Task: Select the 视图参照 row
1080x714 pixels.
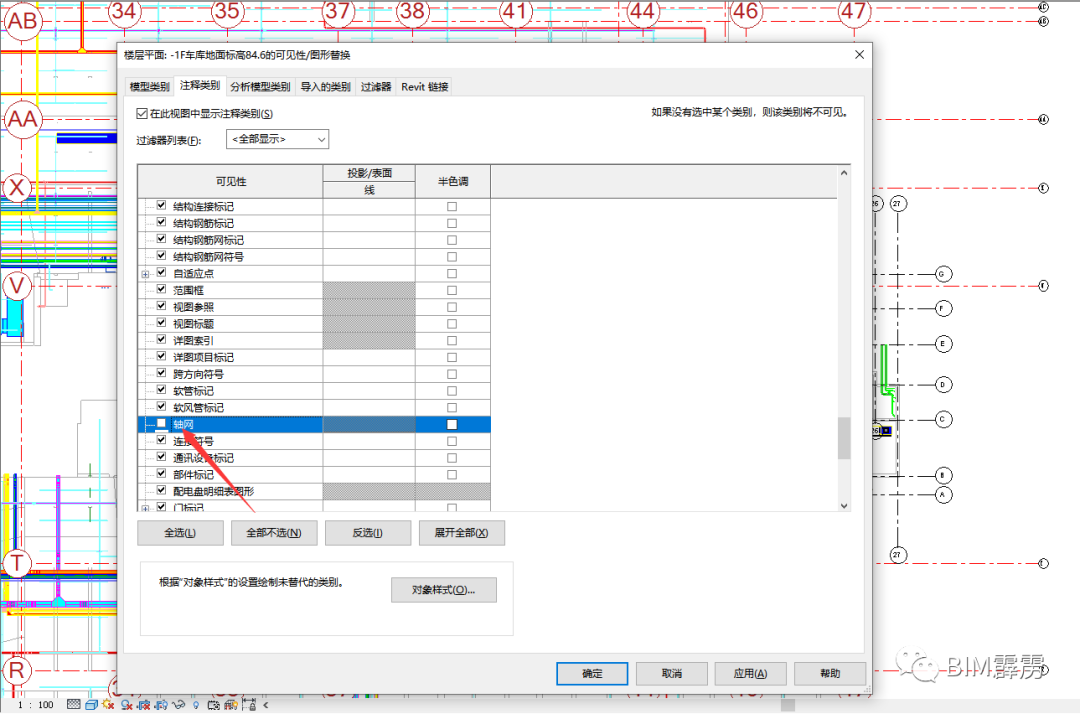Action: [x=314, y=307]
